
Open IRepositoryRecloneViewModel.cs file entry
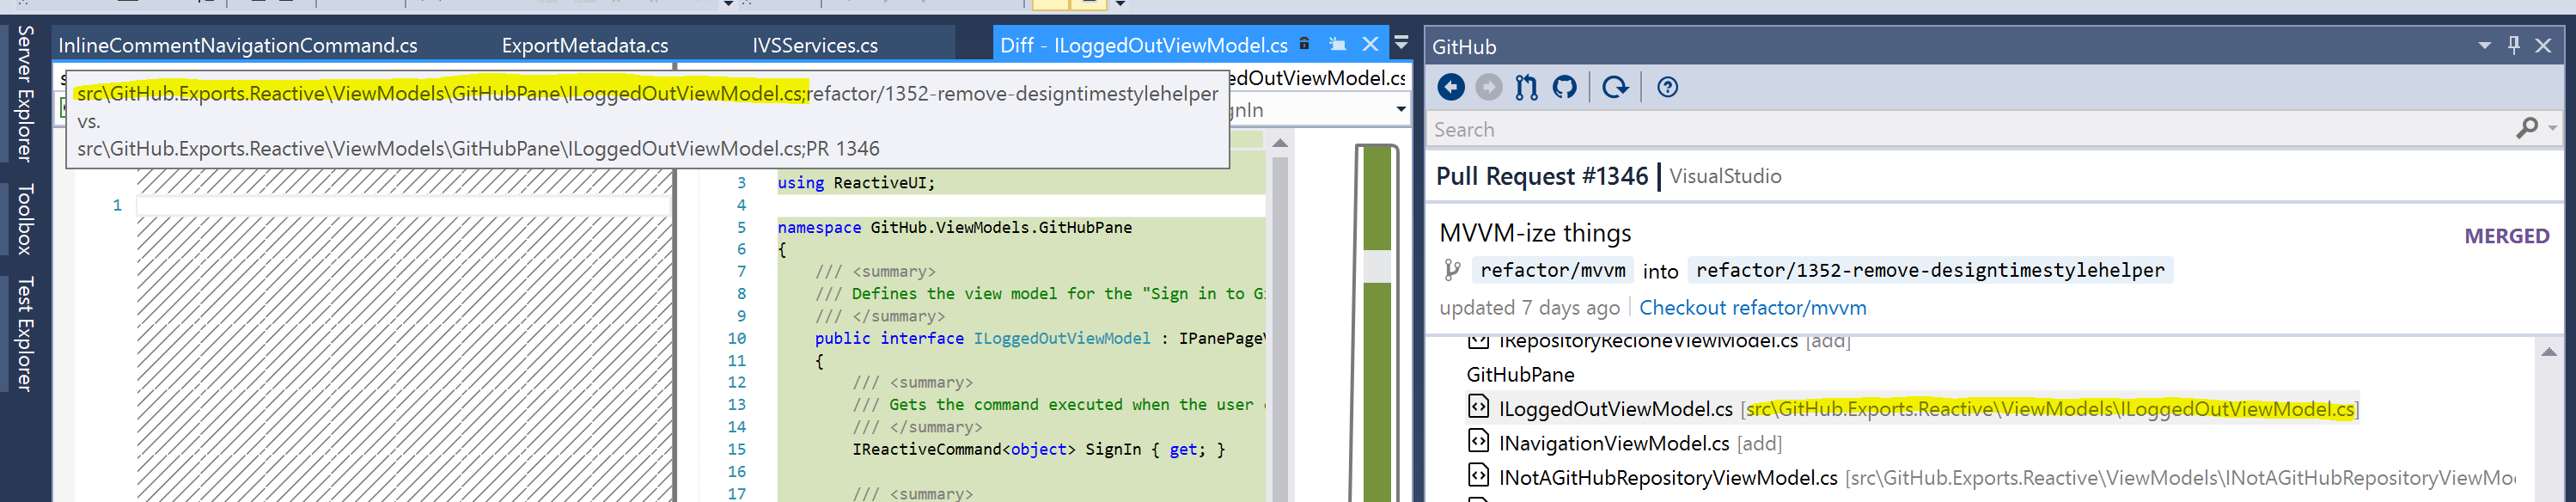(1648, 341)
